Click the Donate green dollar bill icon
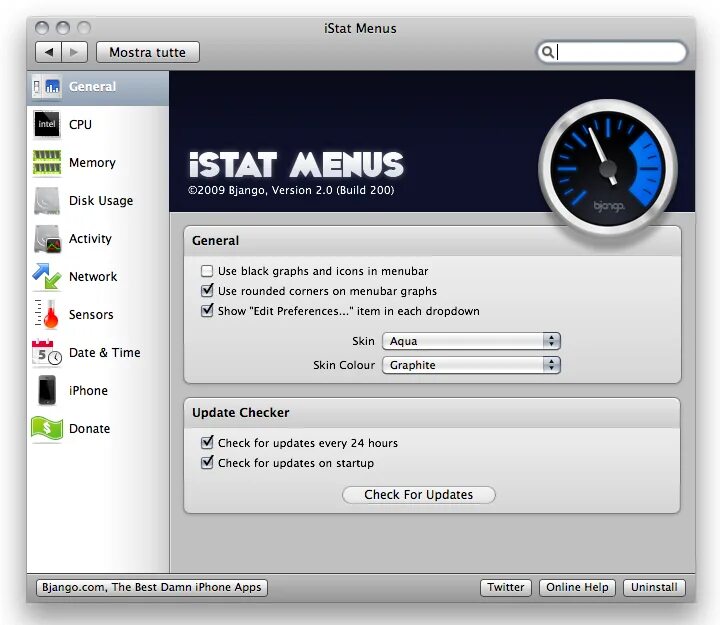This screenshot has height=625, width=720. coord(47,428)
